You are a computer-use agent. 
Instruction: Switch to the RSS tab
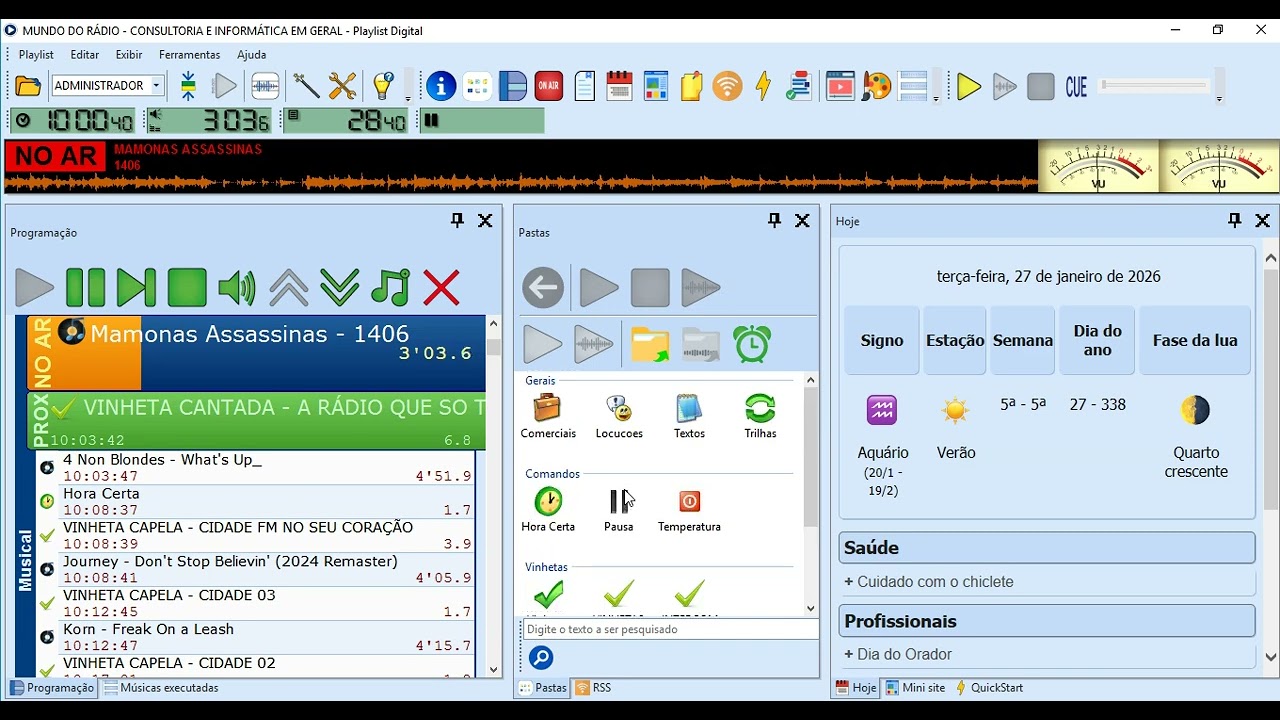pyautogui.click(x=593, y=688)
